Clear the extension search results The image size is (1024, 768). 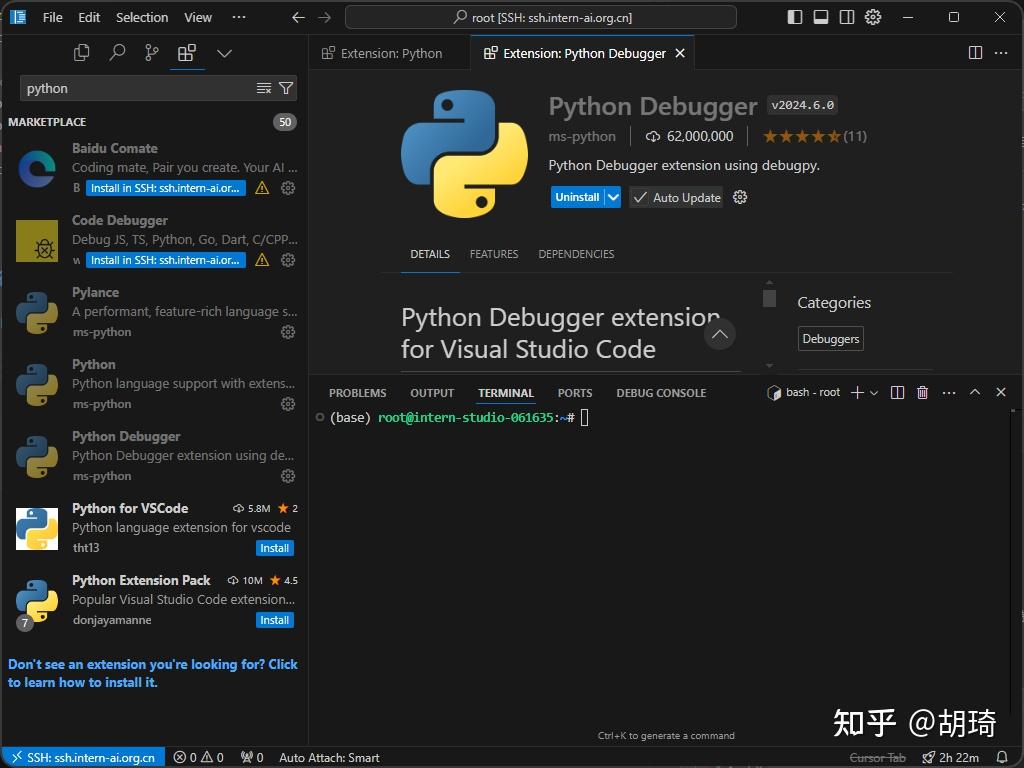coord(263,88)
